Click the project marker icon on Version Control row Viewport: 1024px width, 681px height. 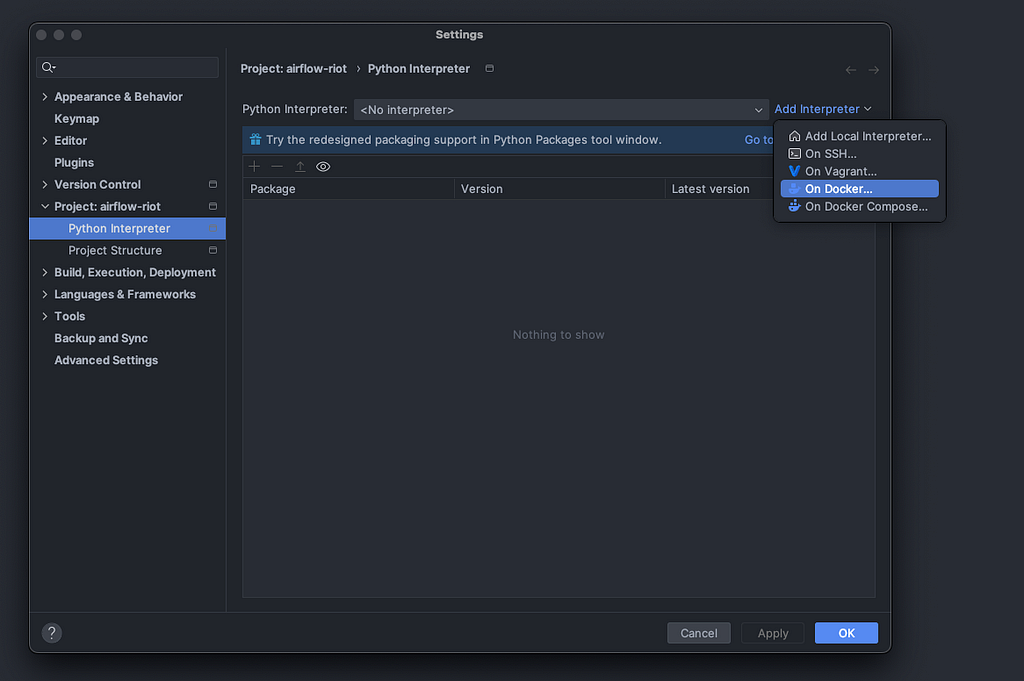(212, 184)
